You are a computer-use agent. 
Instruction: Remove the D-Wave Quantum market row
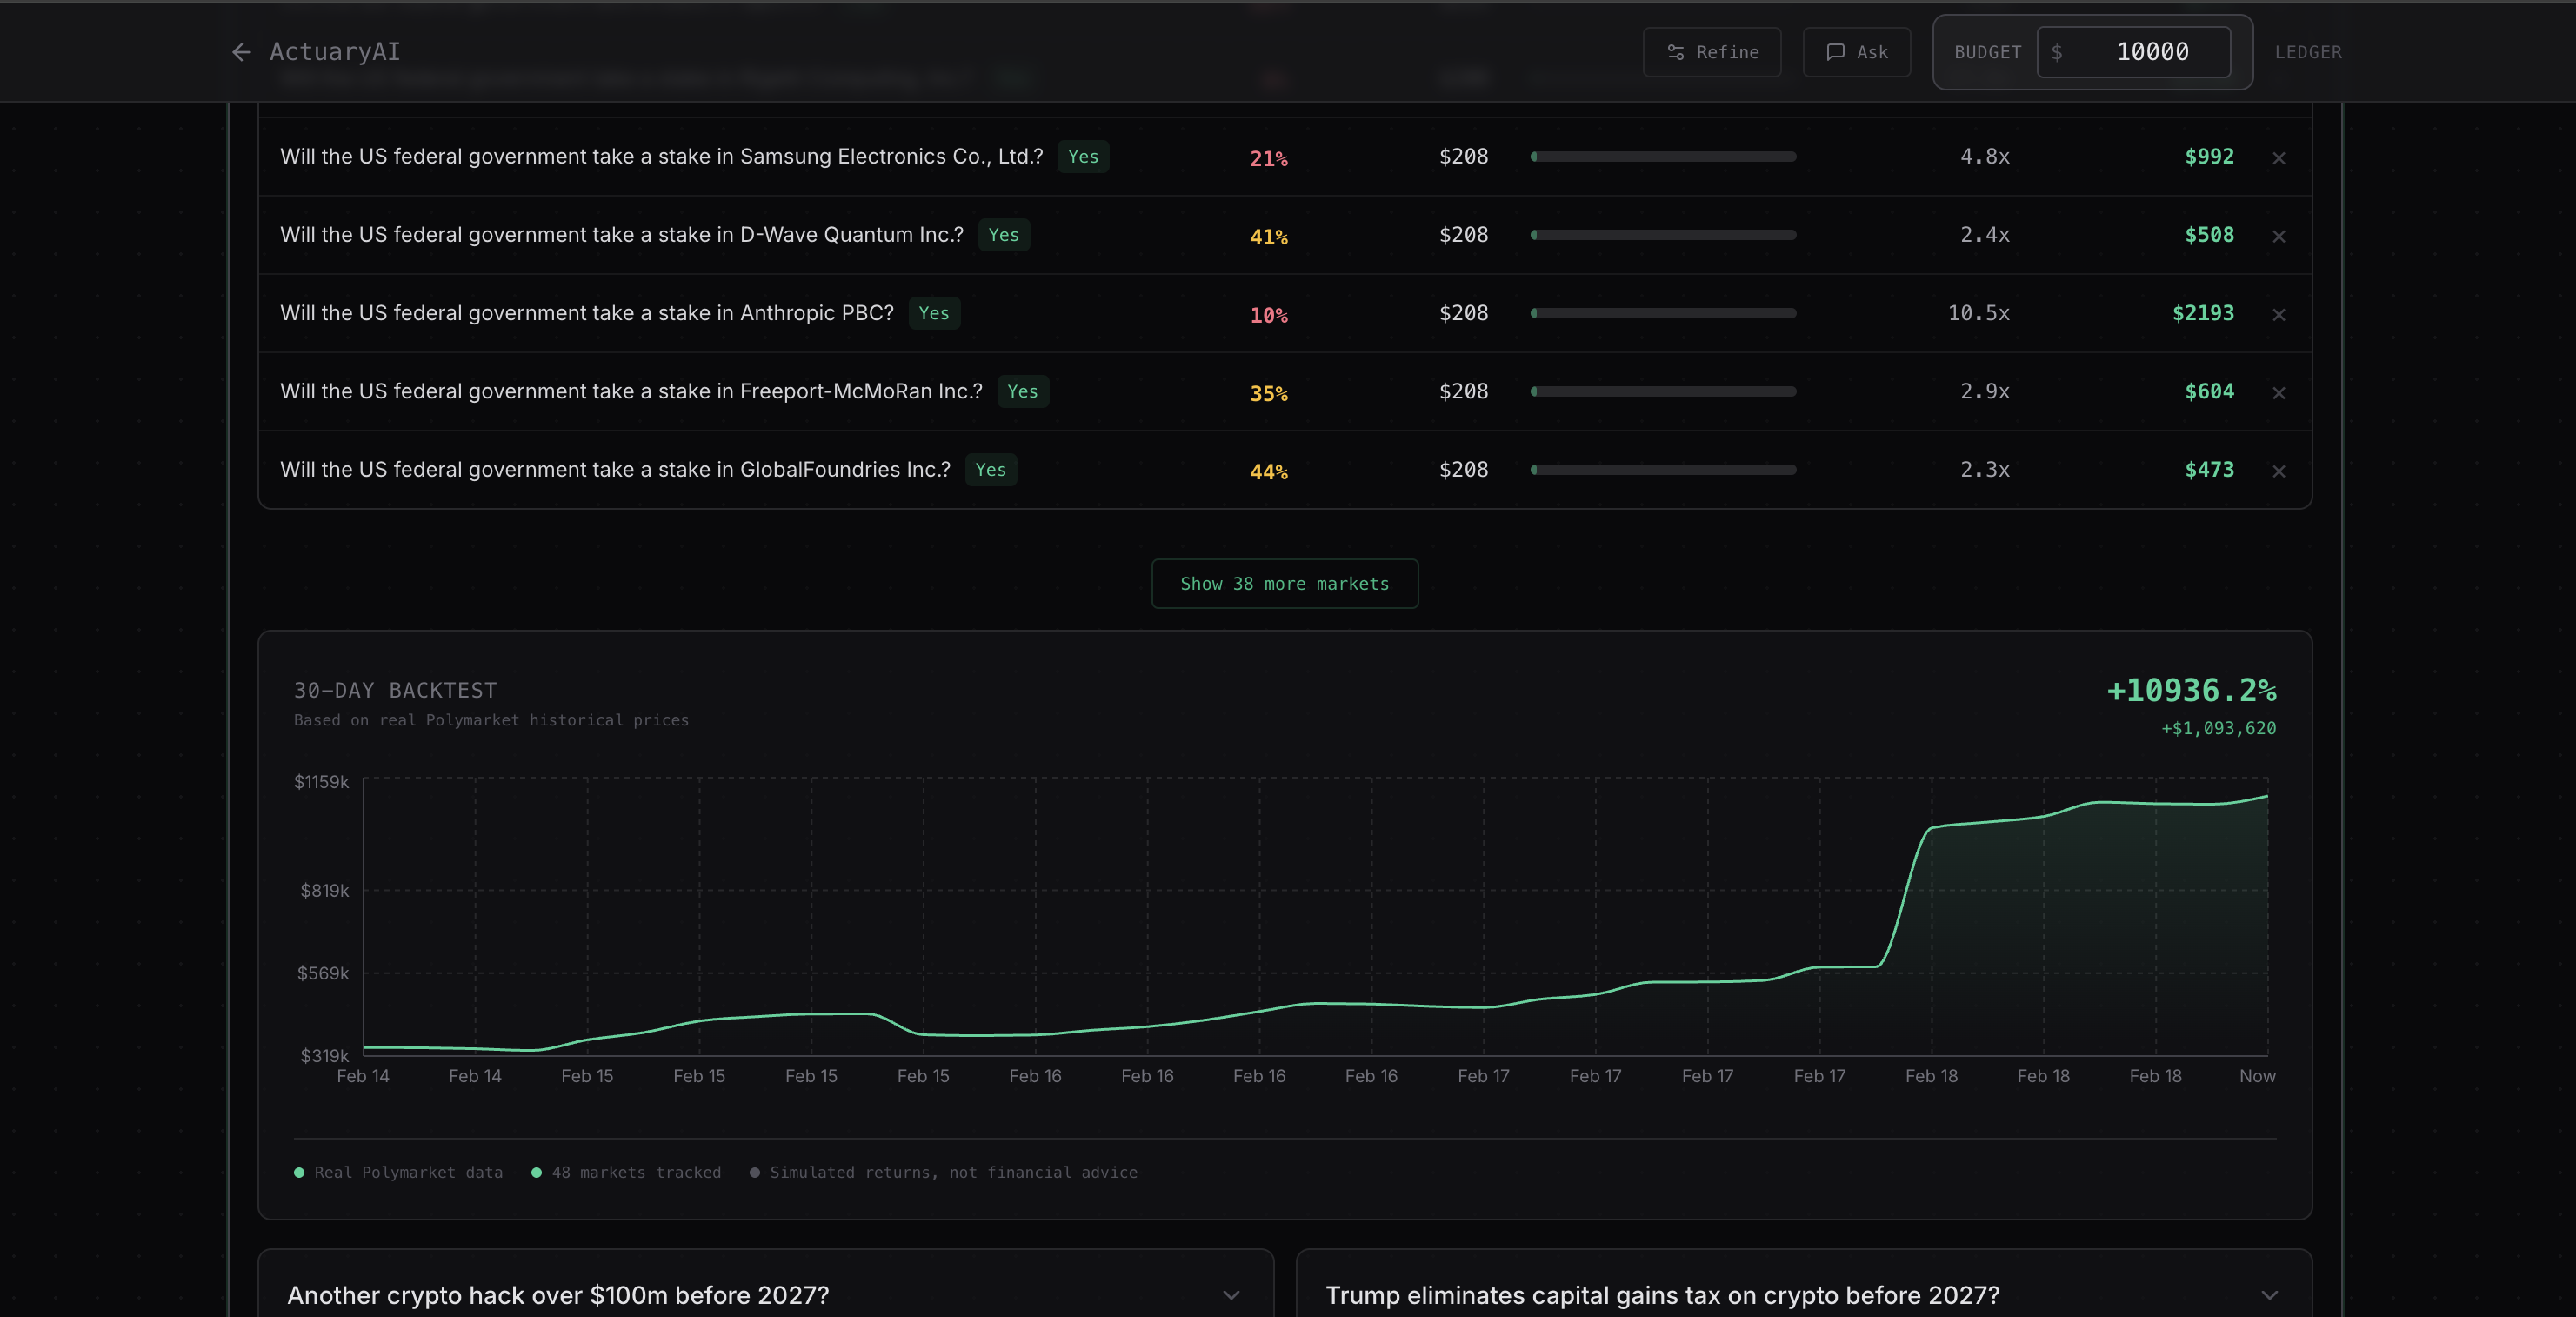(2278, 236)
